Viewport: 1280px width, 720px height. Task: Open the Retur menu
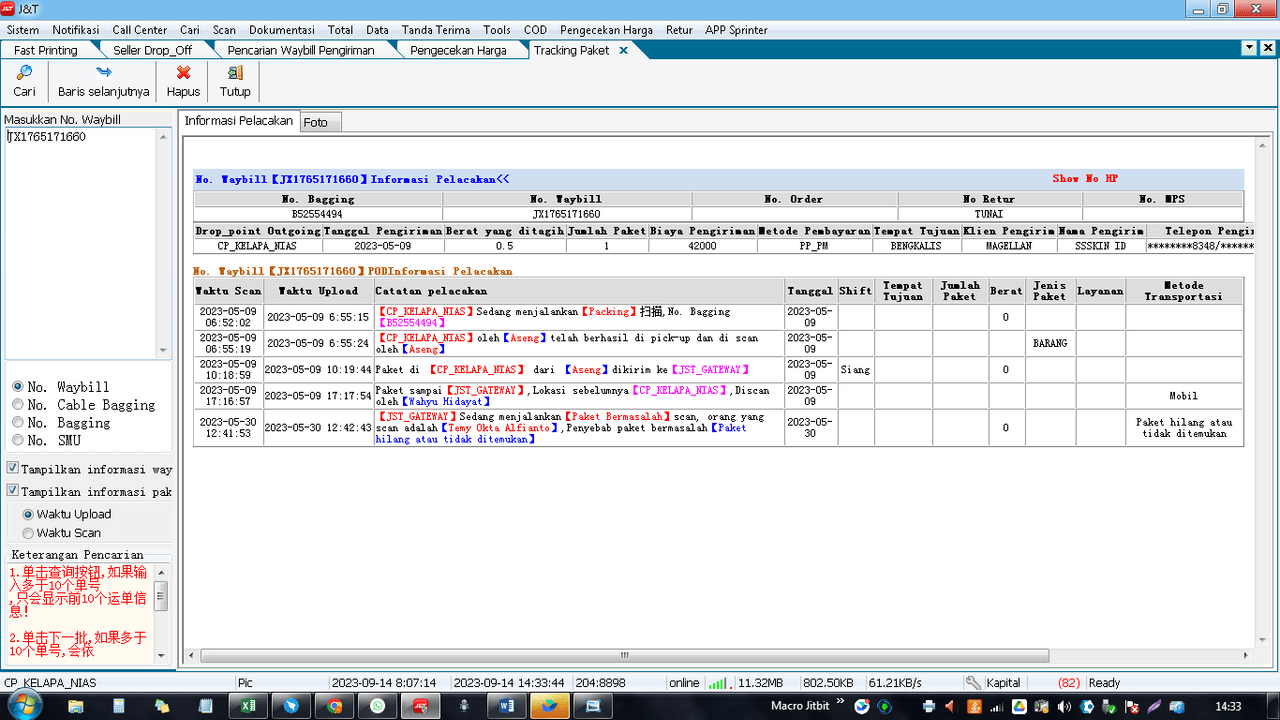pos(679,30)
